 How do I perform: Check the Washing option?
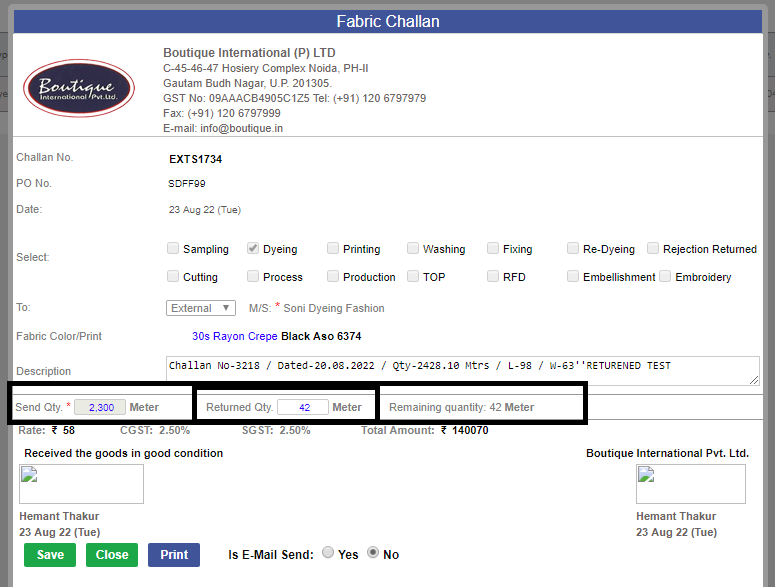413,248
